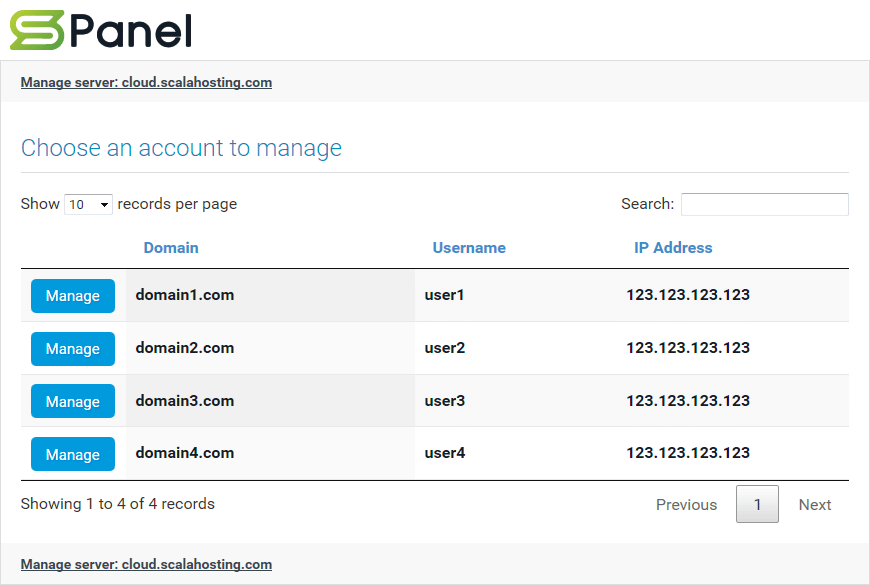Click the bottom Manage server: cloud.scalahosting.com link
The height and width of the screenshot is (585, 870).
[146, 564]
